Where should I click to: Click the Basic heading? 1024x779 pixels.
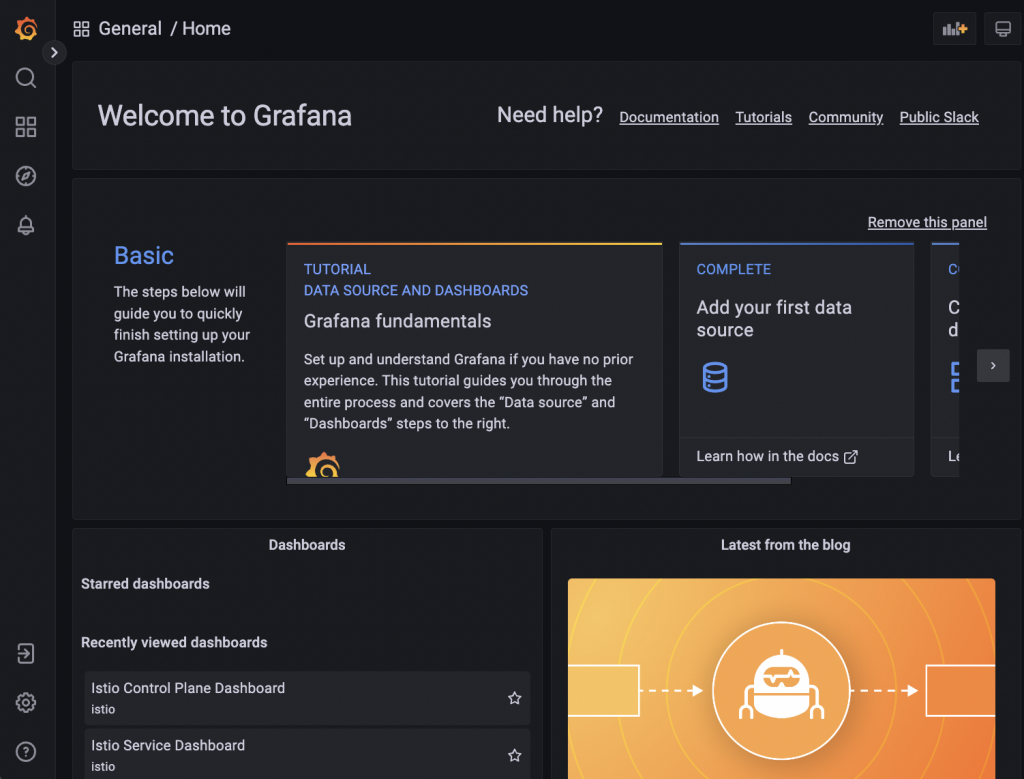[x=144, y=255]
